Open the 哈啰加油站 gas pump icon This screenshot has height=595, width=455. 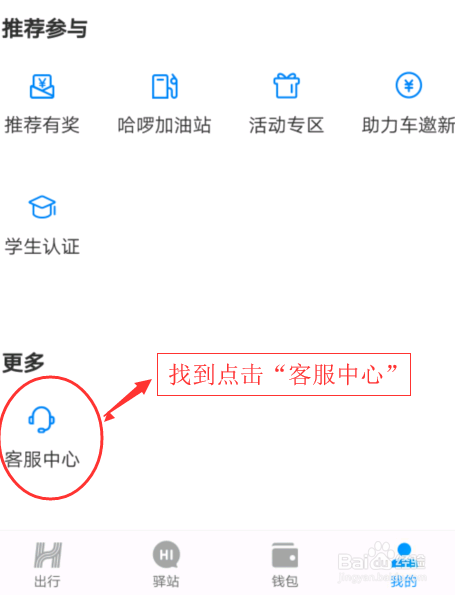[165, 86]
